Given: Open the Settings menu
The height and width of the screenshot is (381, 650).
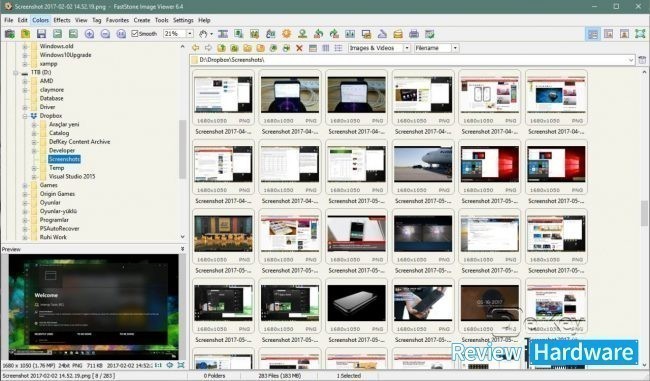Looking at the screenshot, I should point(183,20).
